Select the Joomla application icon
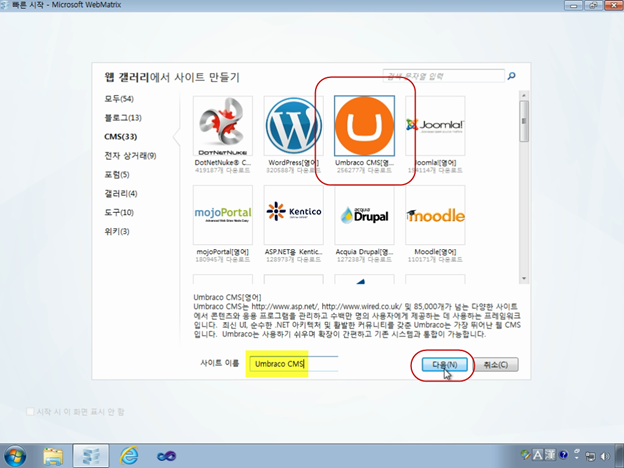 click(x=435, y=126)
